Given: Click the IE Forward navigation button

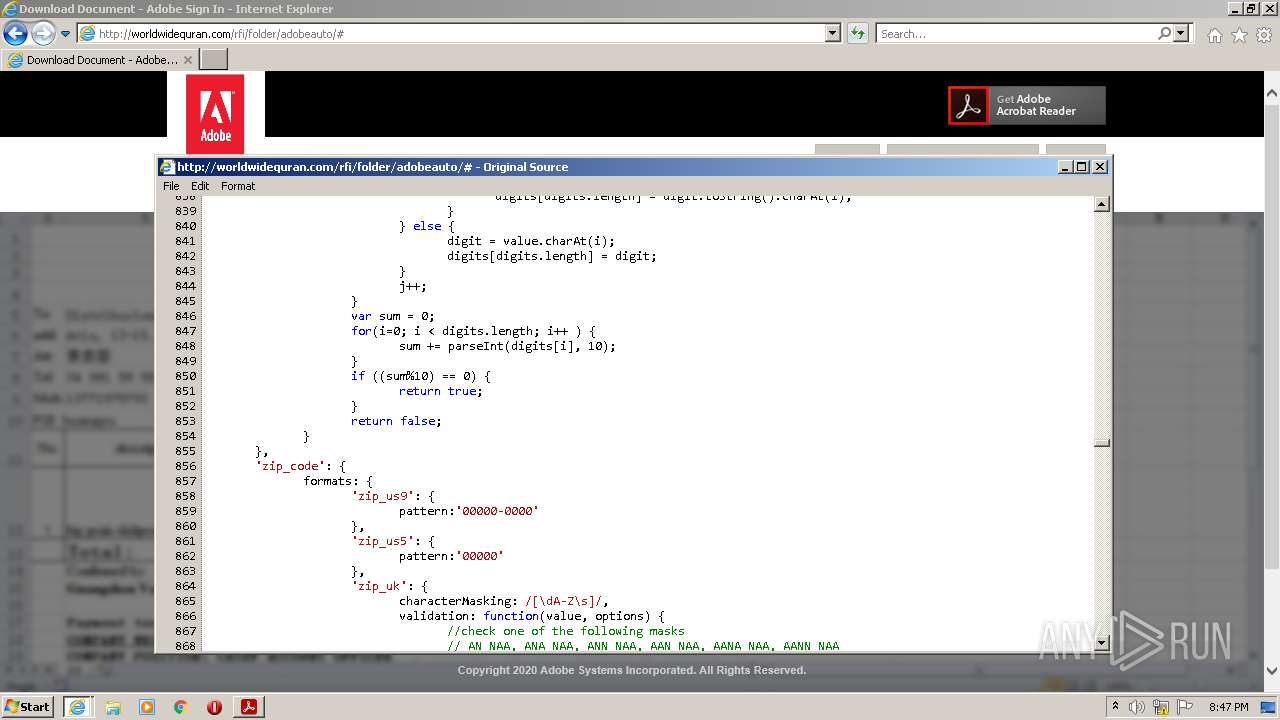Looking at the screenshot, I should tap(43, 33).
